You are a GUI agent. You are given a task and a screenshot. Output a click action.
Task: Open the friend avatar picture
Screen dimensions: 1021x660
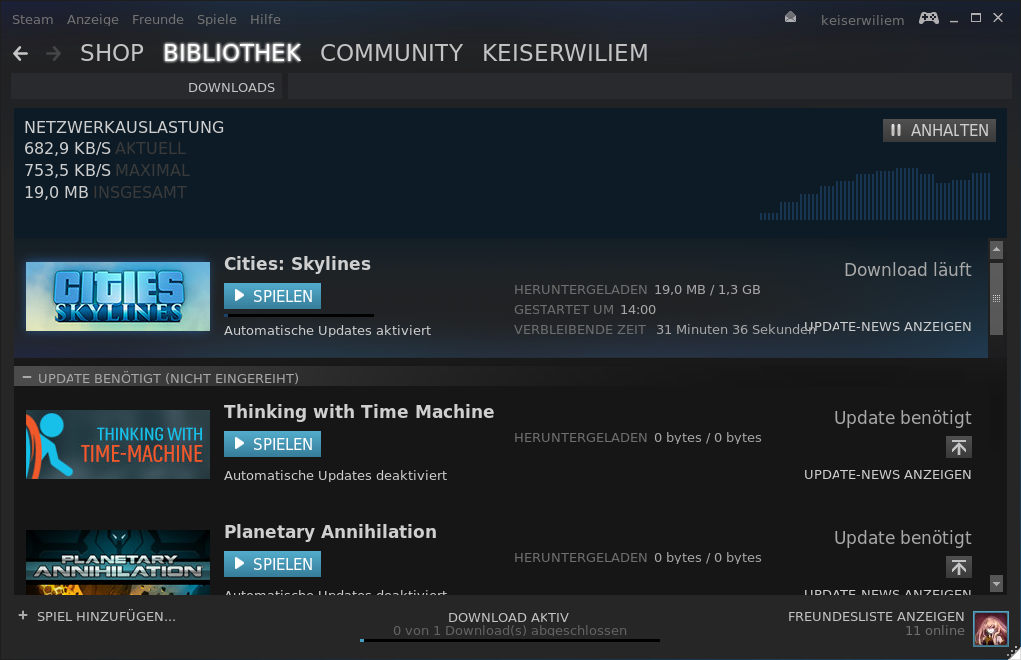coord(990,628)
